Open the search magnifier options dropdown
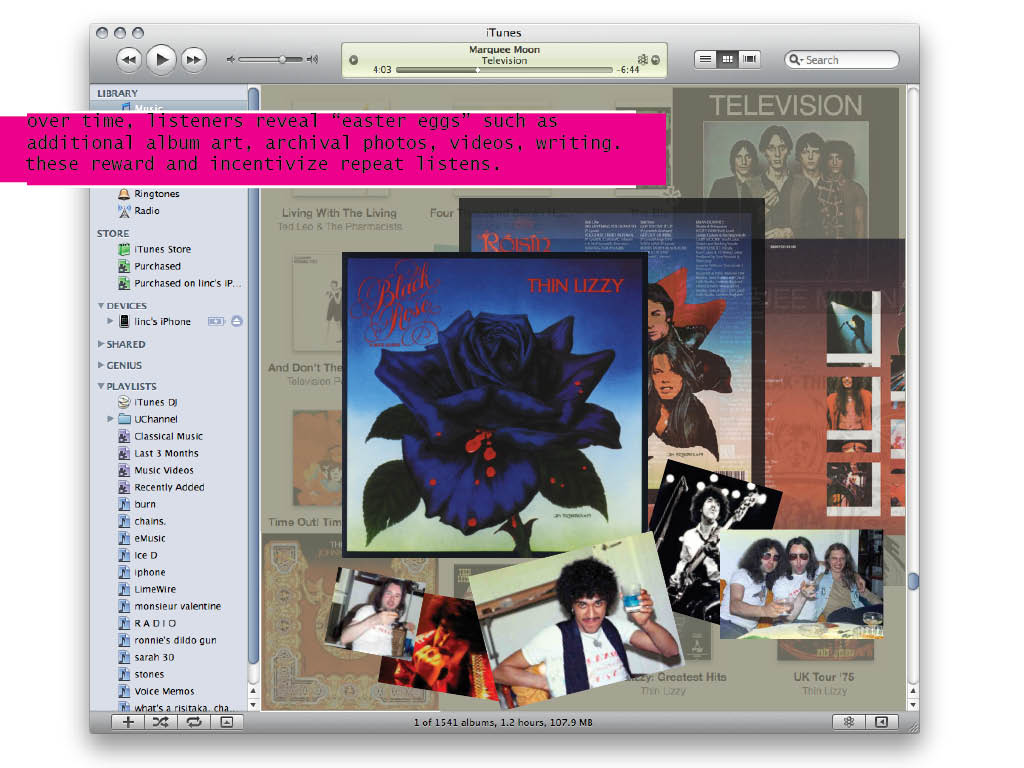 point(795,60)
